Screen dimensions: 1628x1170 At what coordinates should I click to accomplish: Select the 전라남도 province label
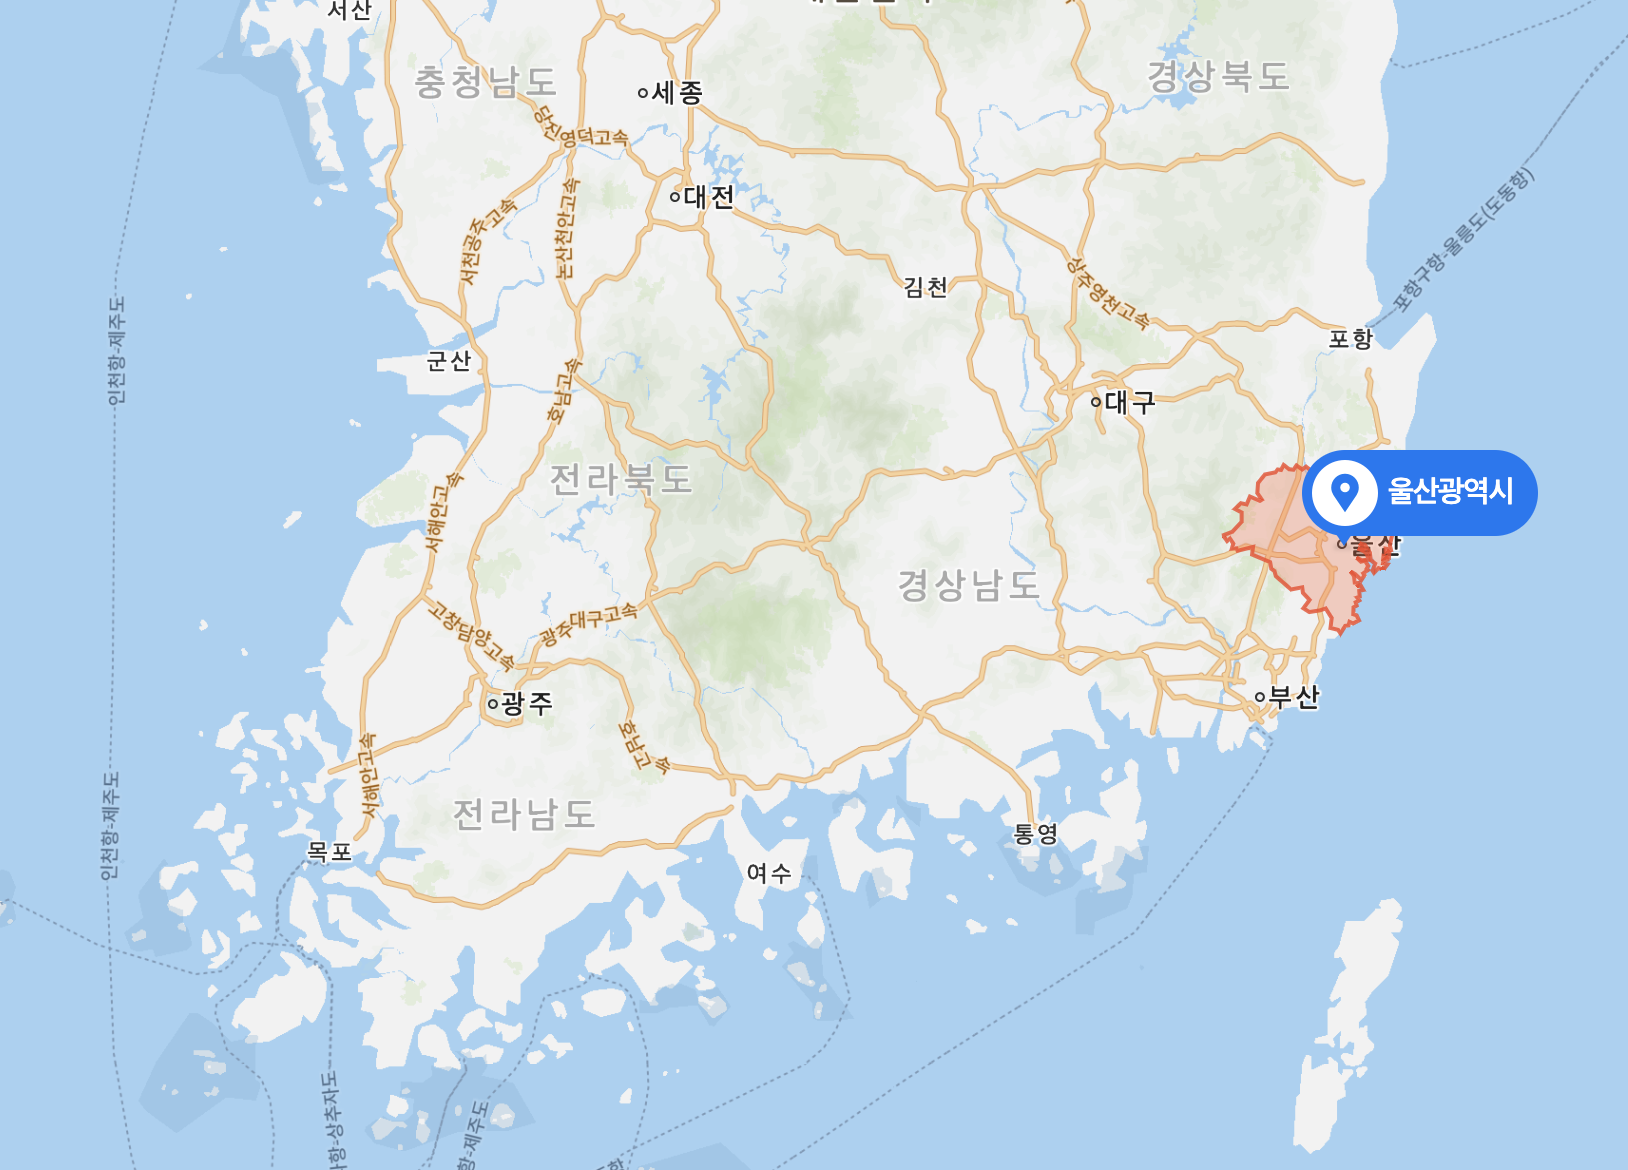[524, 814]
